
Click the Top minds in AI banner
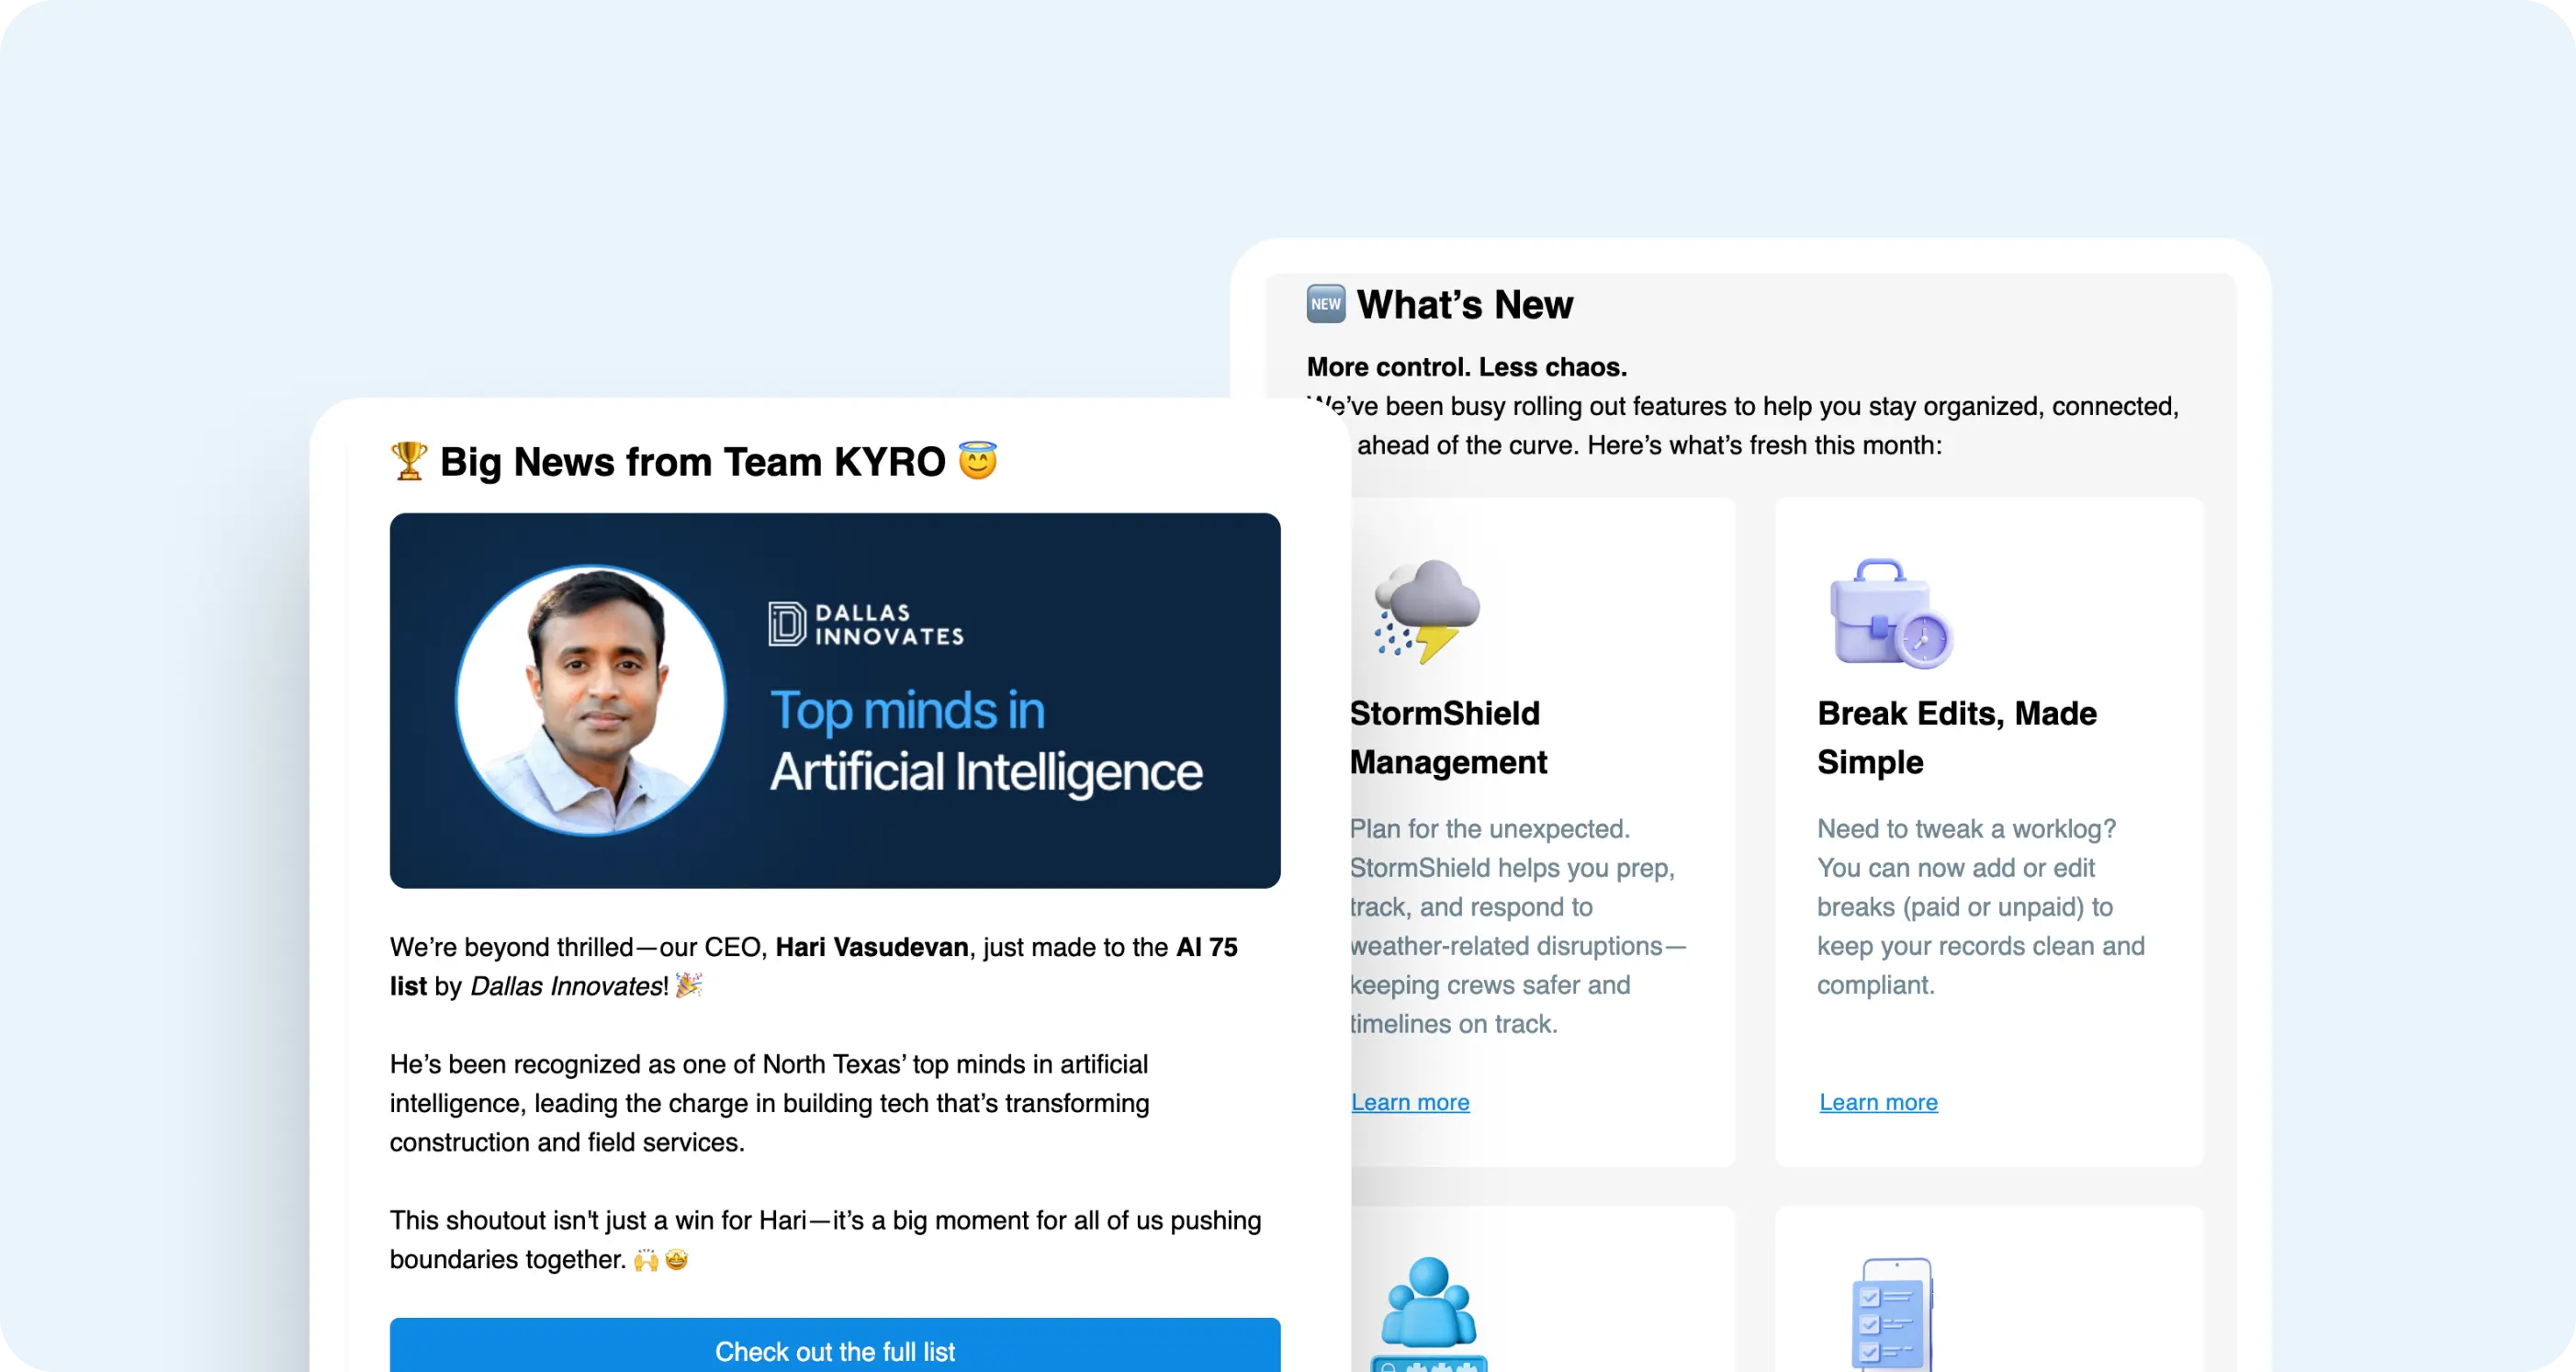[x=985, y=742]
